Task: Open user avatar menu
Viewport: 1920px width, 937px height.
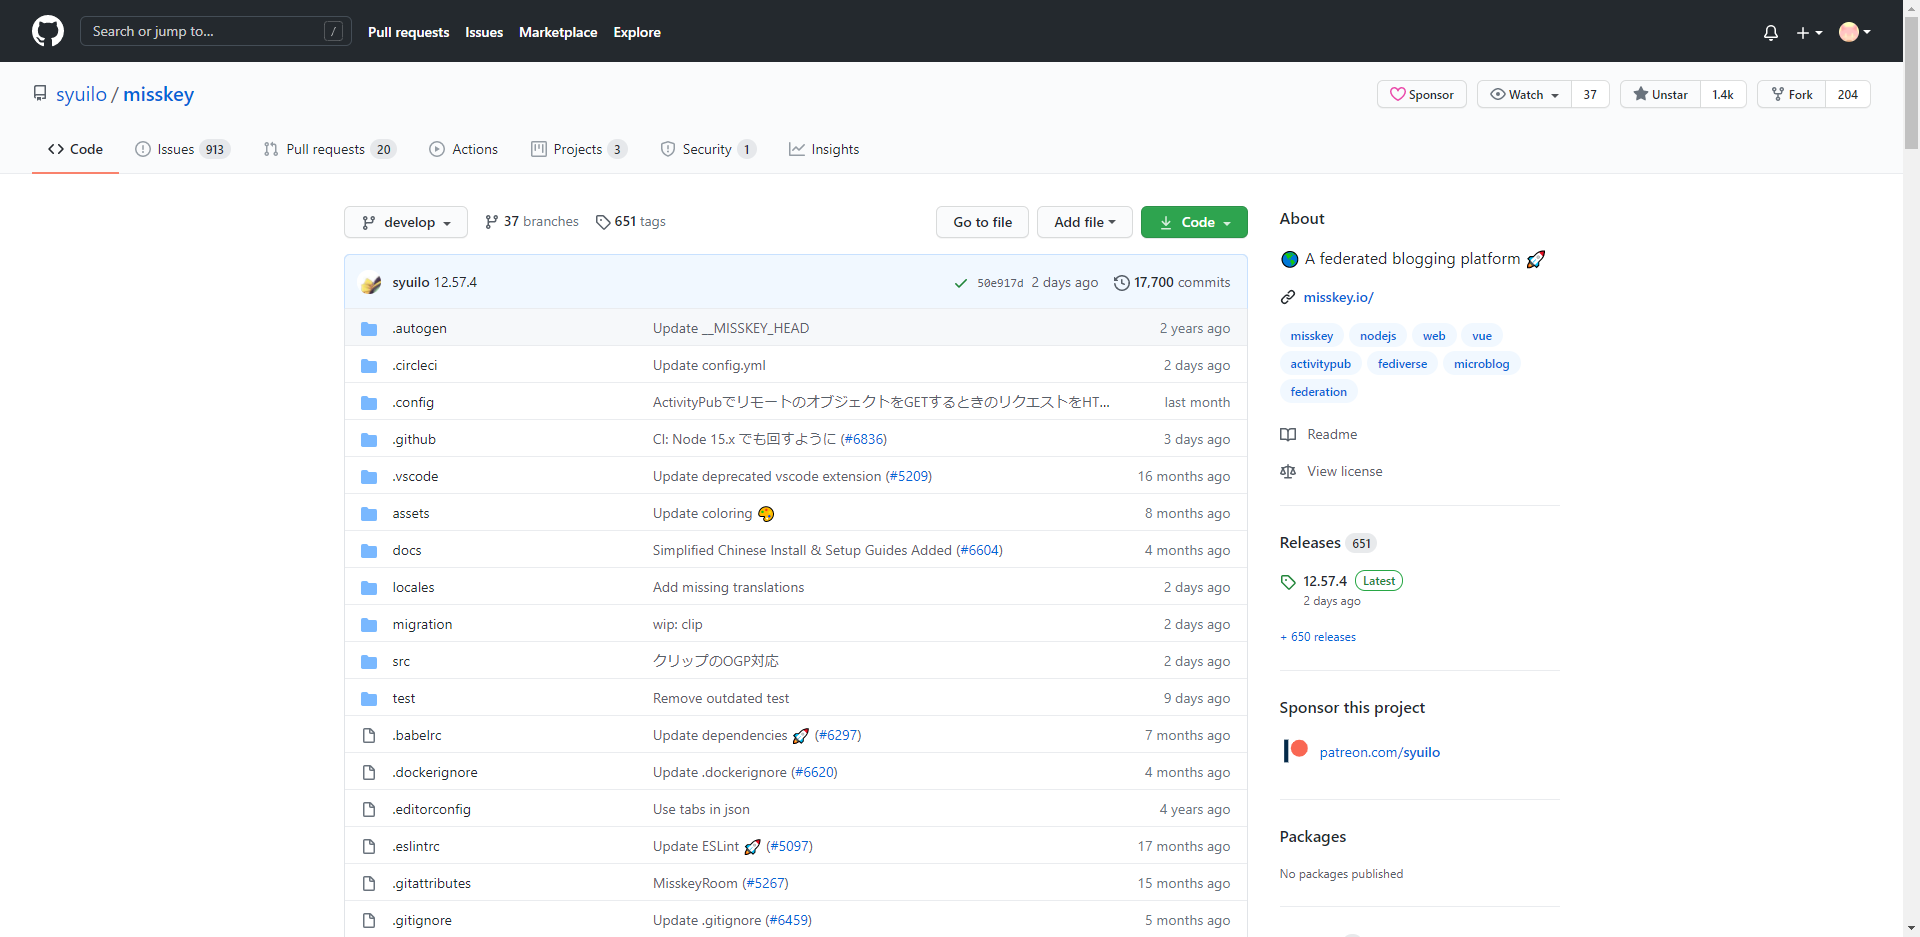Action: coord(1855,32)
